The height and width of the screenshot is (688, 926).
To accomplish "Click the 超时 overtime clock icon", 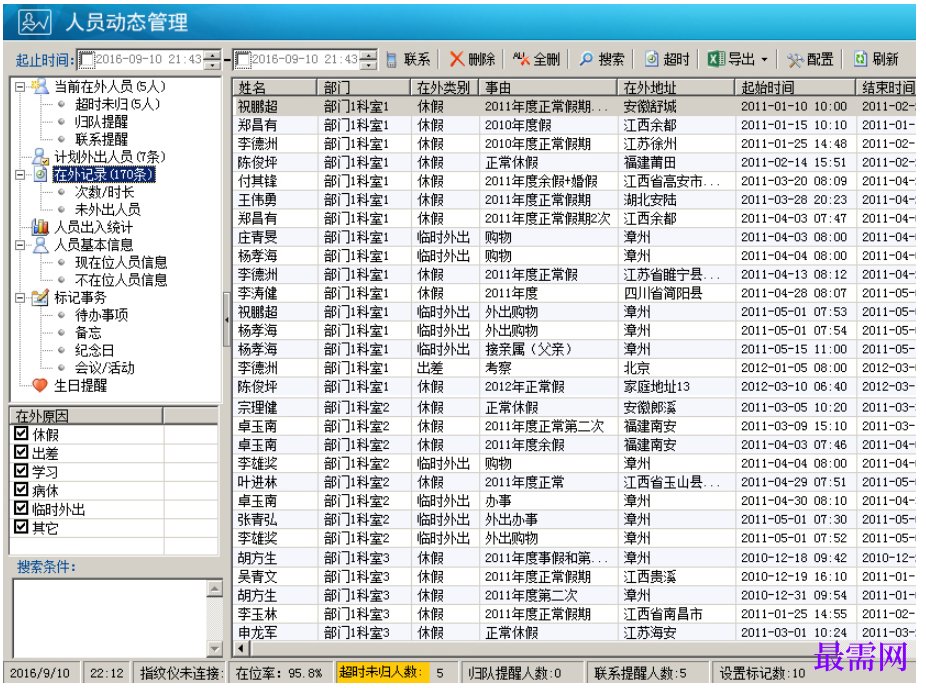I will click(651, 58).
